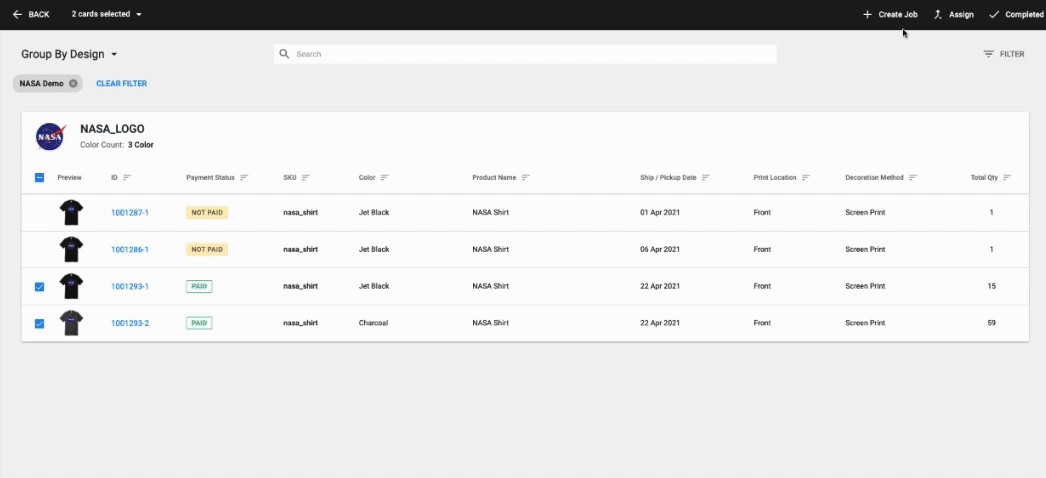Image resolution: width=1046 pixels, height=478 pixels.
Task: Open order link 1001287-1
Action: click(x=130, y=213)
